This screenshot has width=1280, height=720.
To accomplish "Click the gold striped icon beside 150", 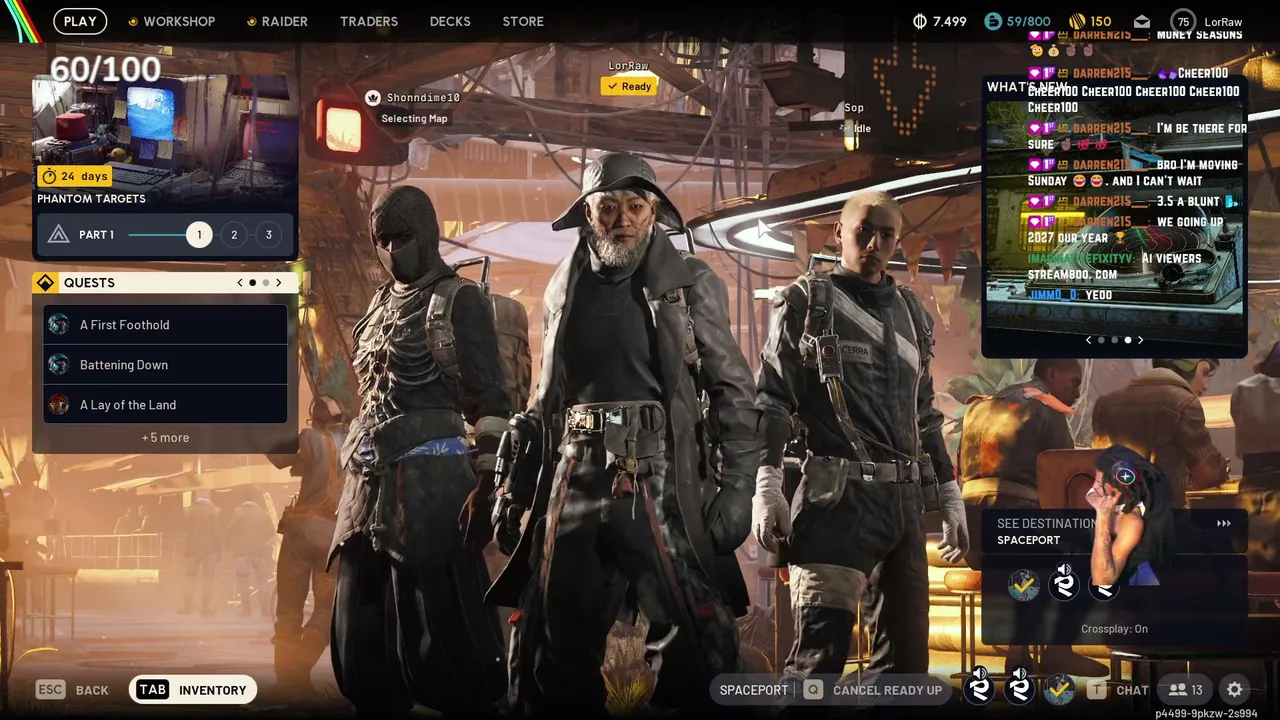I will (x=1077, y=21).
